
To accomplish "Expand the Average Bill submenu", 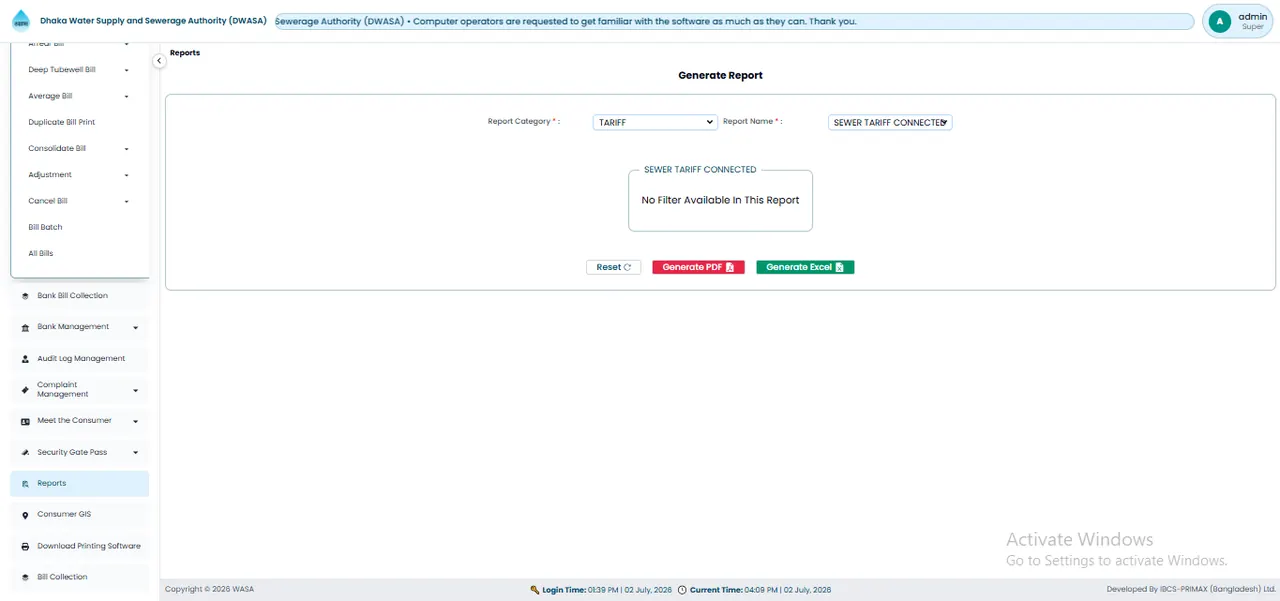I will point(127,96).
